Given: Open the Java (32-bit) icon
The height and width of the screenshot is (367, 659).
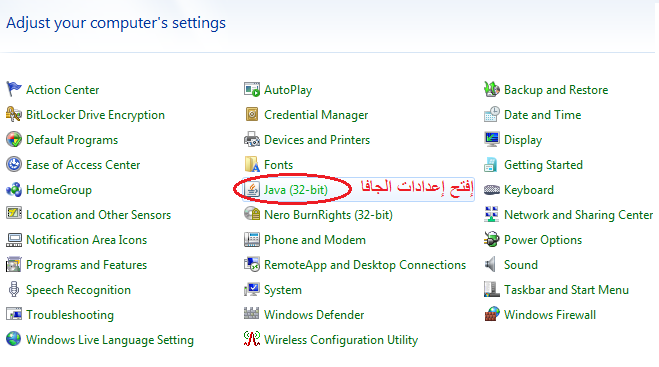Looking at the screenshot, I should pos(252,190).
